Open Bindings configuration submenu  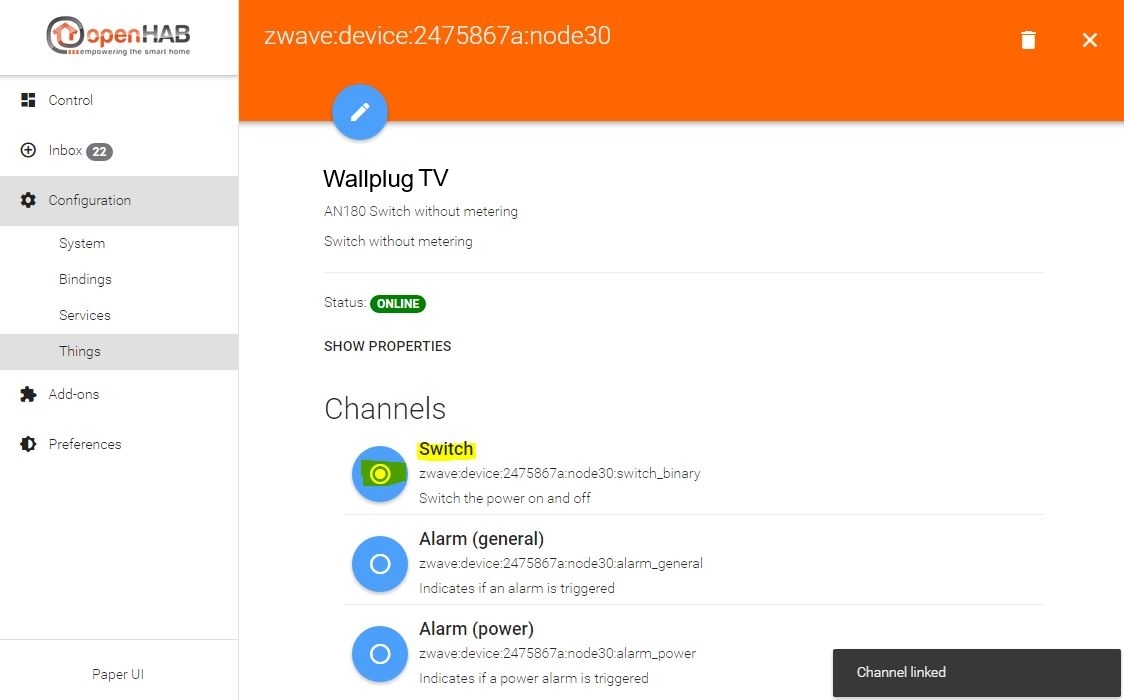click(x=119, y=279)
